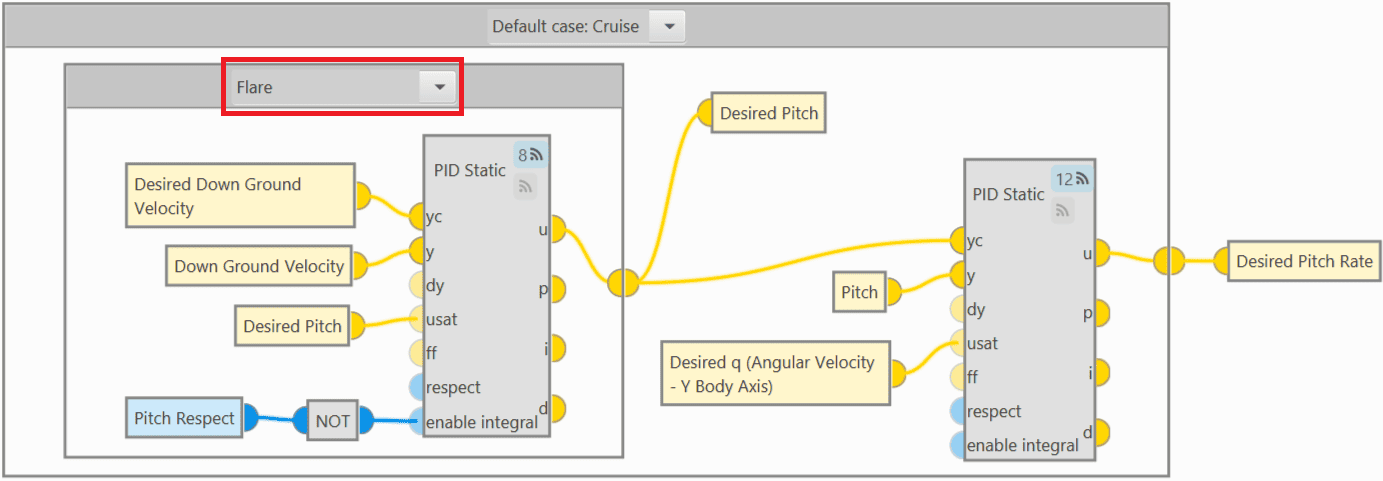Click the grey signal icon under badge 12
This screenshot has height=481, width=1383.
click(x=1064, y=209)
